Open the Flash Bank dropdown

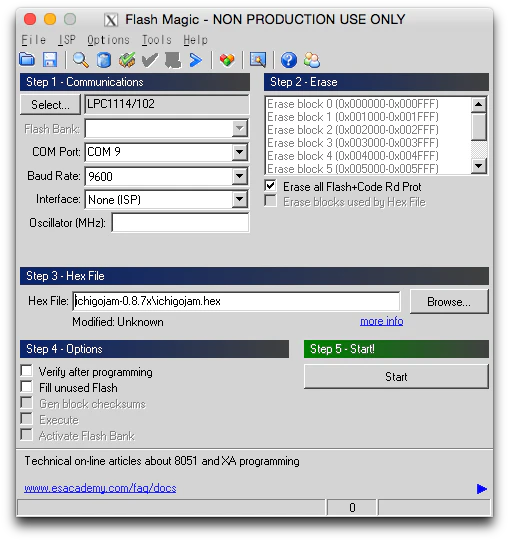pos(239,129)
